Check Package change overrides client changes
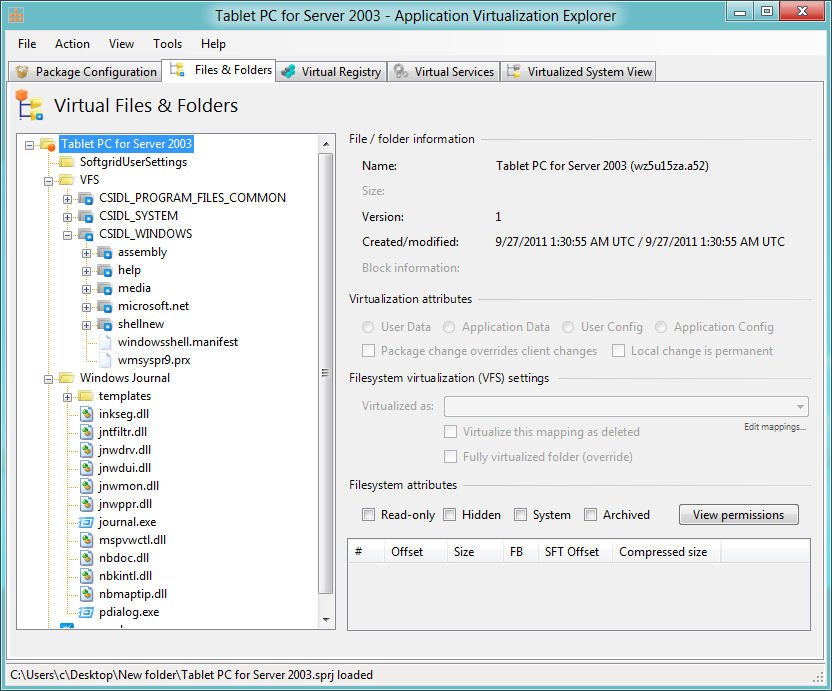Viewport: 832px width, 691px height. click(x=368, y=351)
